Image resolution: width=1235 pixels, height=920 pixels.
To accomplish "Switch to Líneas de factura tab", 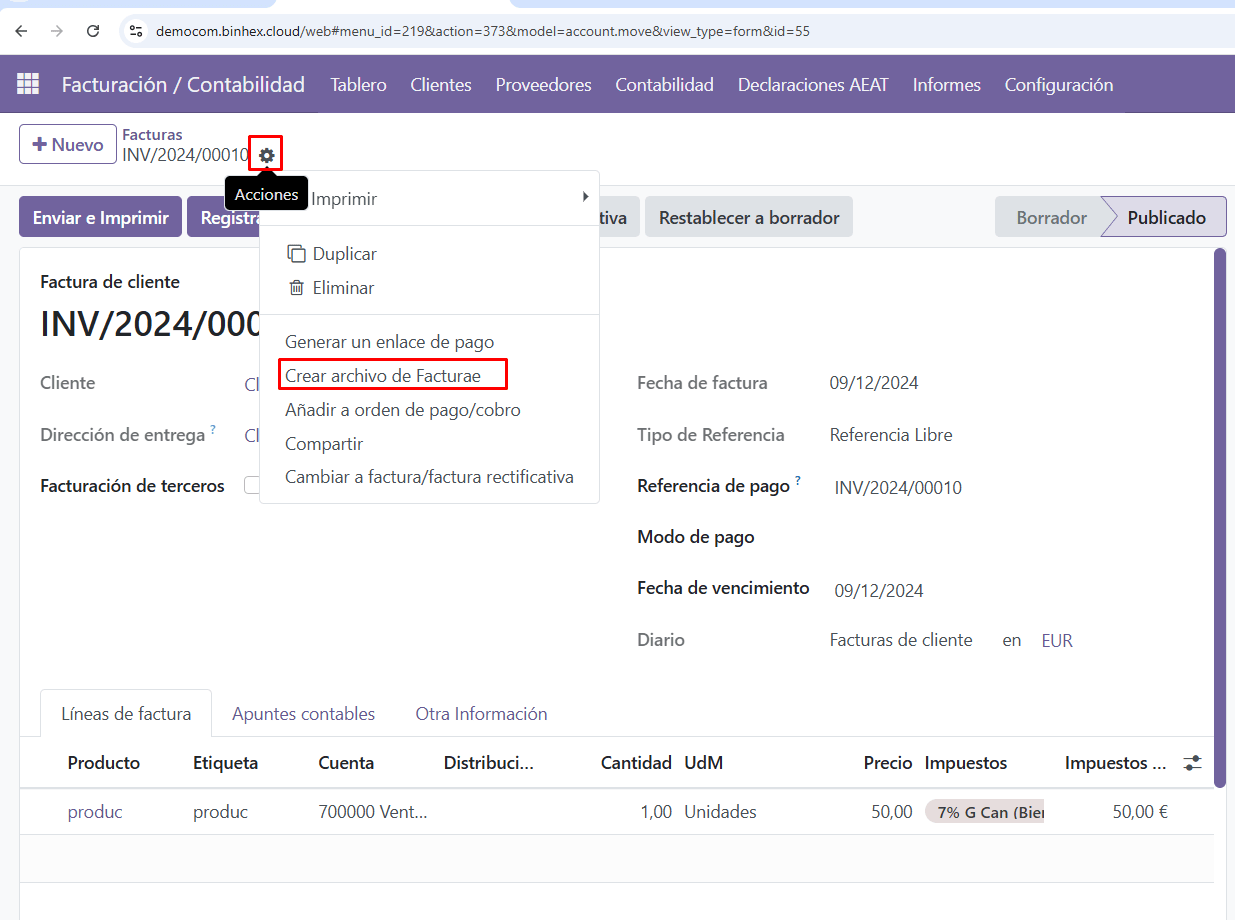I will [x=126, y=714].
